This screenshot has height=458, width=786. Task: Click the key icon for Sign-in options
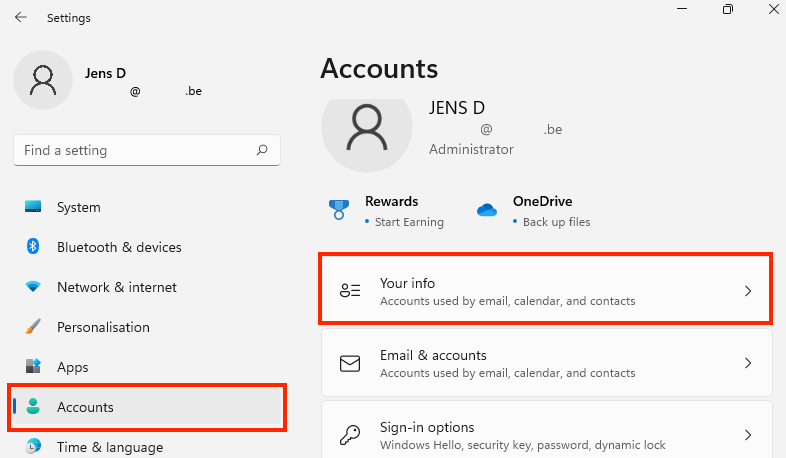(x=350, y=434)
